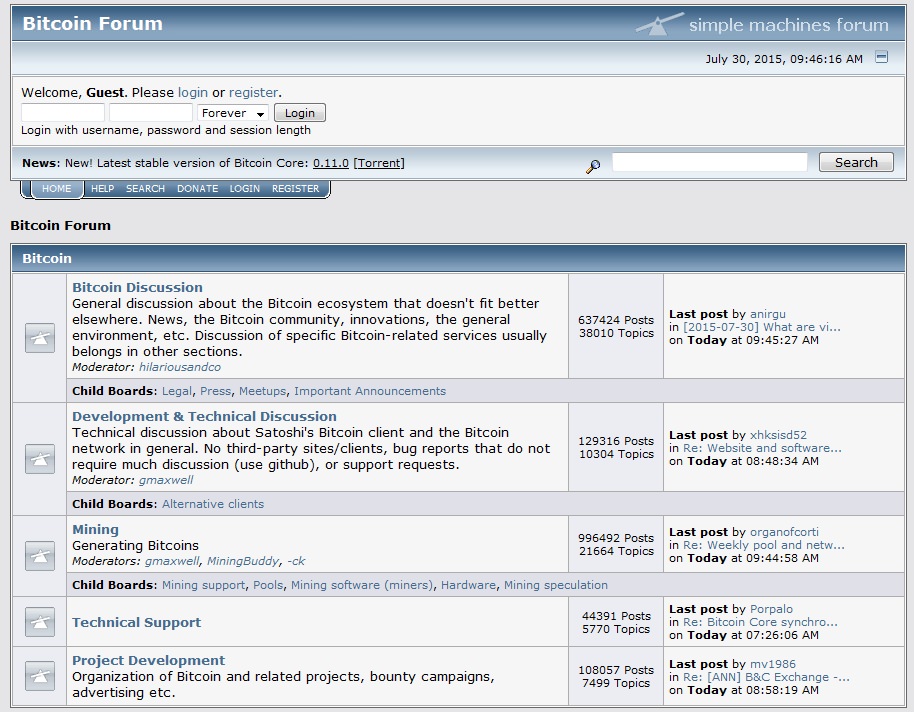Click the login link in the welcome text
This screenshot has width=914, height=712.
(193, 92)
